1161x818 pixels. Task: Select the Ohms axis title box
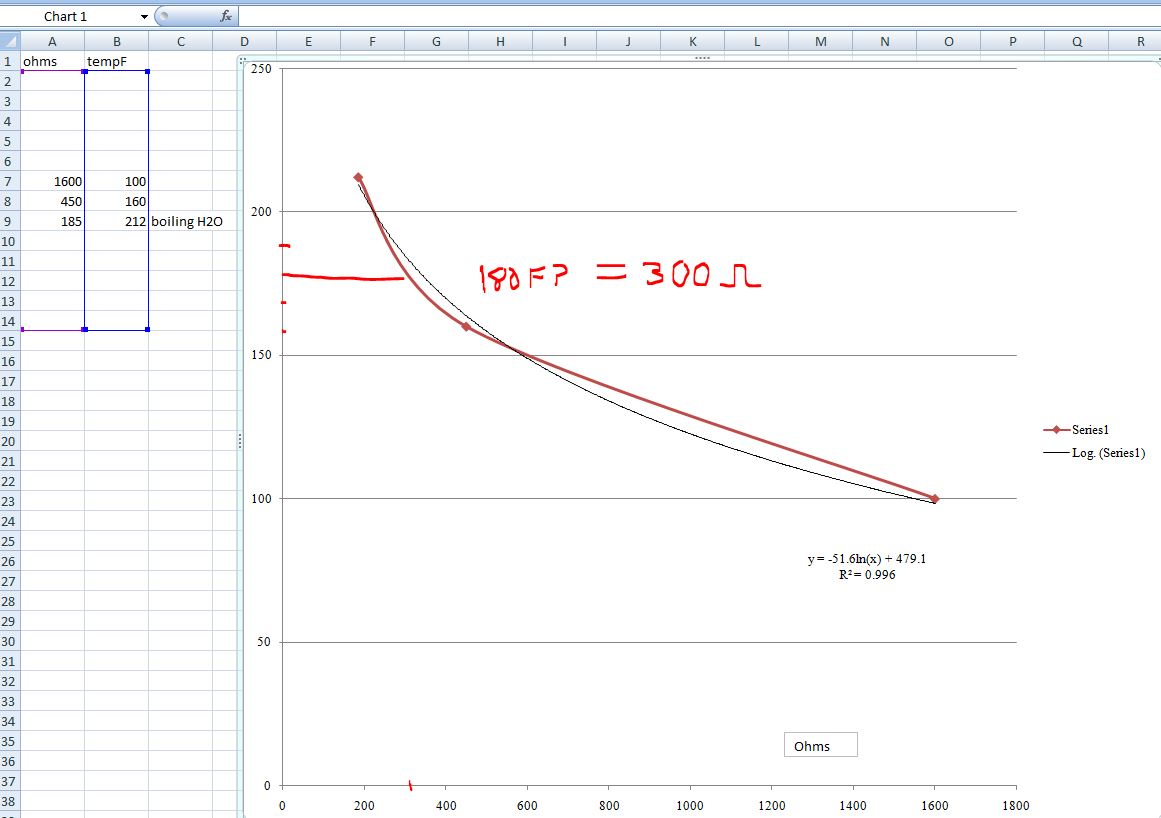tap(820, 746)
